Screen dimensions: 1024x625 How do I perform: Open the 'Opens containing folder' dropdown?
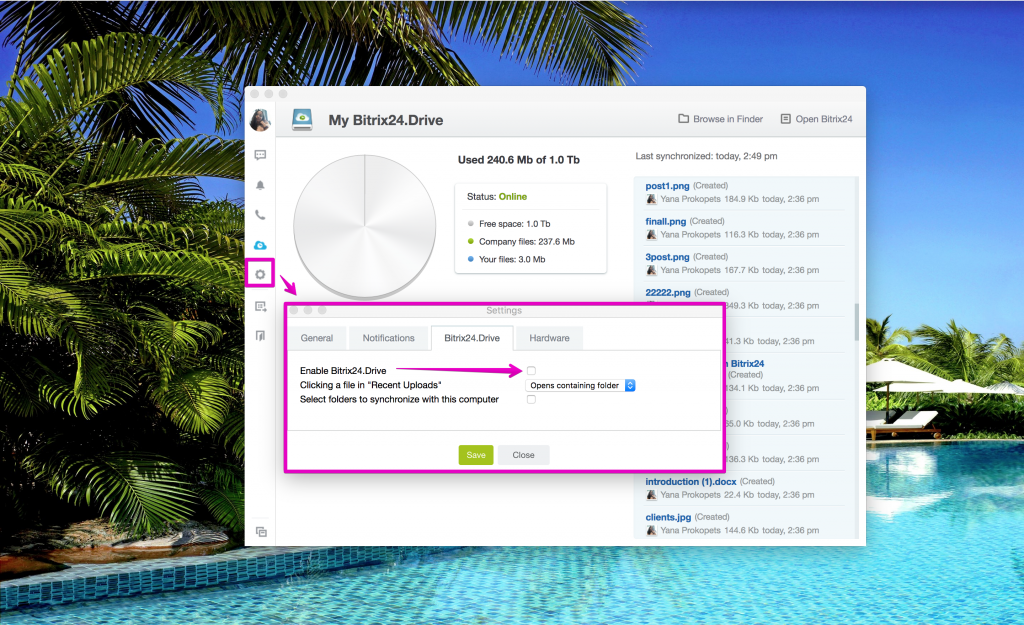tap(580, 385)
